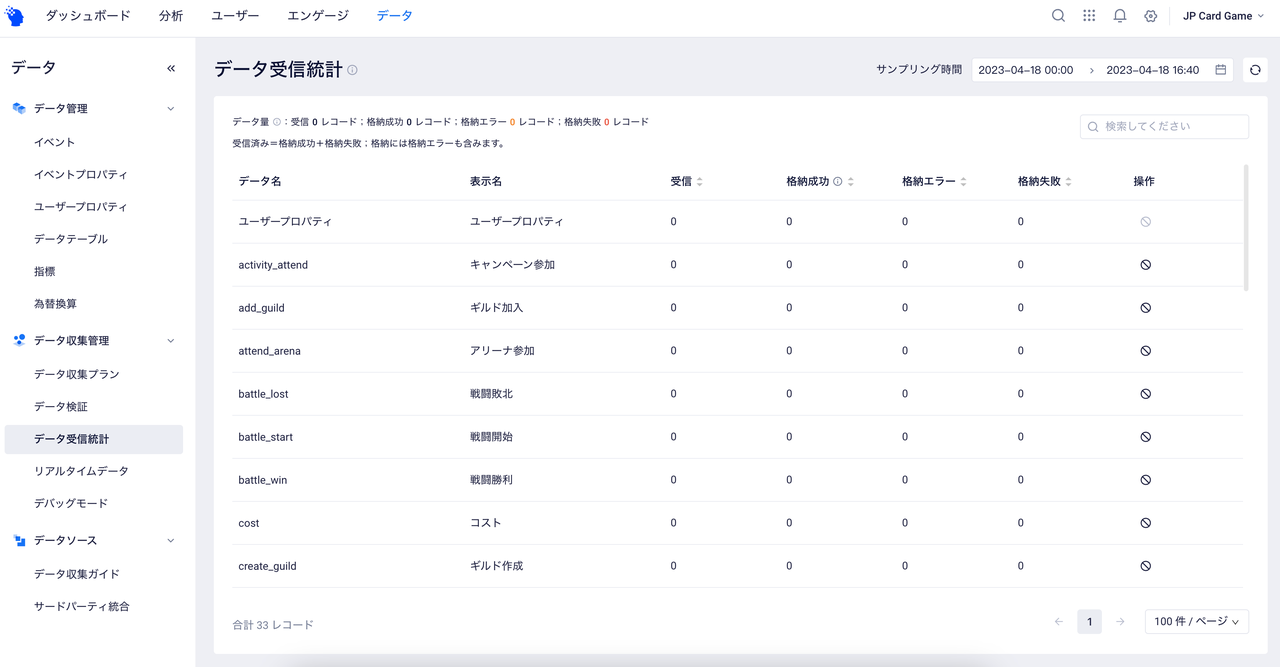Open the settings gear icon

1150,16
